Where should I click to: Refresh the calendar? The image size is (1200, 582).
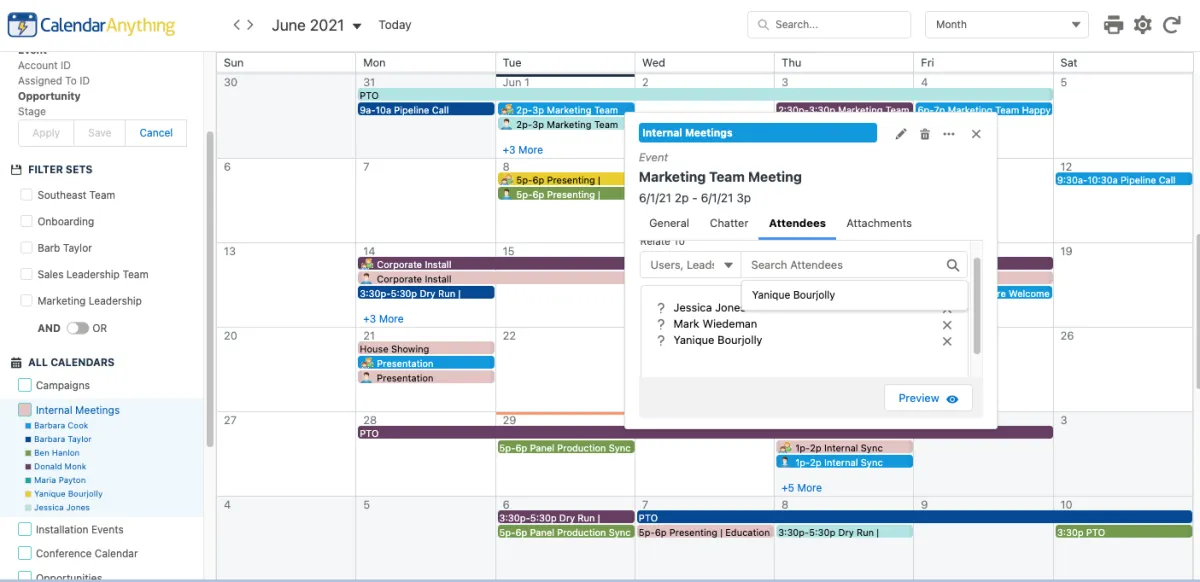coord(1172,25)
